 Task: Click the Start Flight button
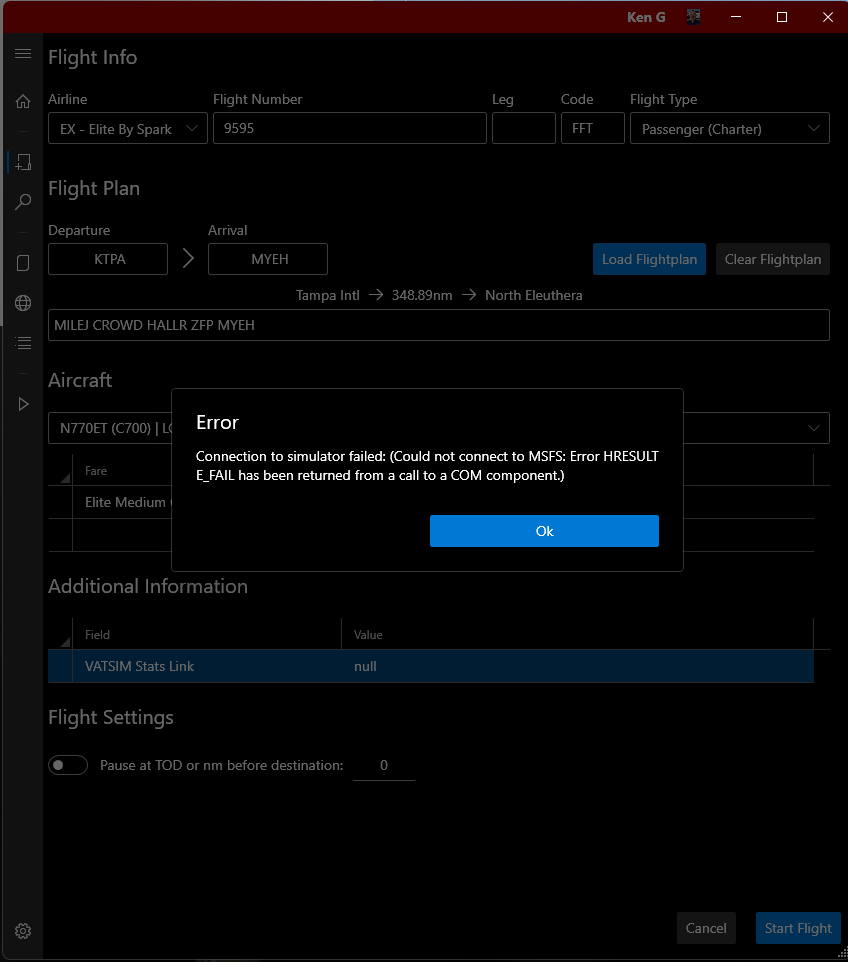[797, 928]
